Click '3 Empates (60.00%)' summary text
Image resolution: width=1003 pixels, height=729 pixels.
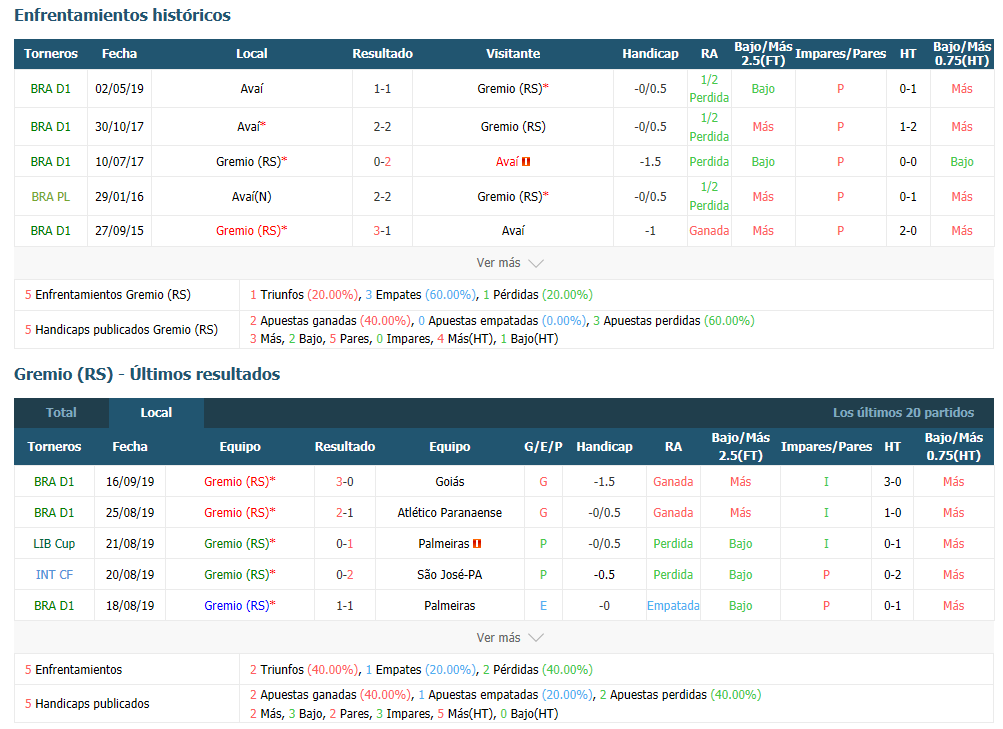[421, 295]
